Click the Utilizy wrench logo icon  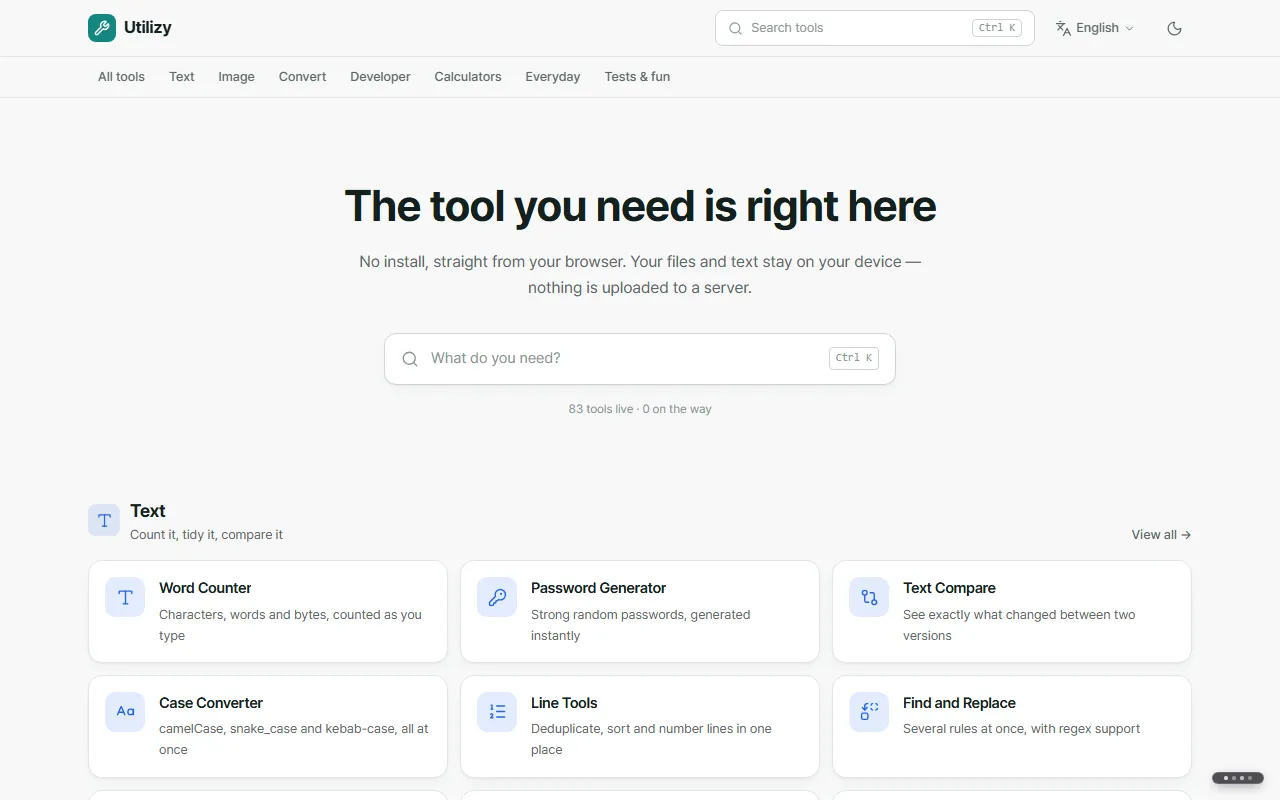click(102, 28)
